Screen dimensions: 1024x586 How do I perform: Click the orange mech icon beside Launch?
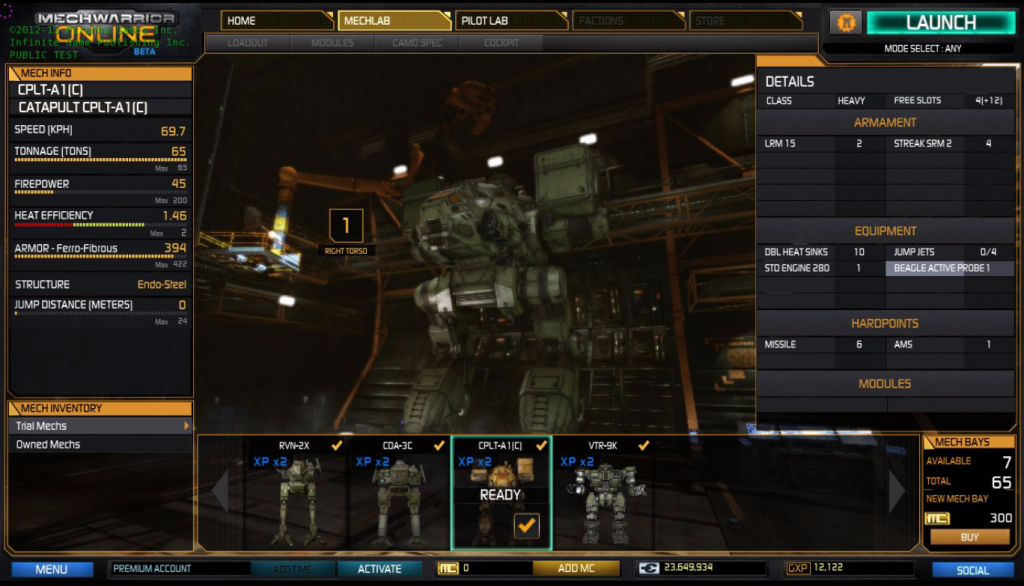pyautogui.click(x=845, y=22)
